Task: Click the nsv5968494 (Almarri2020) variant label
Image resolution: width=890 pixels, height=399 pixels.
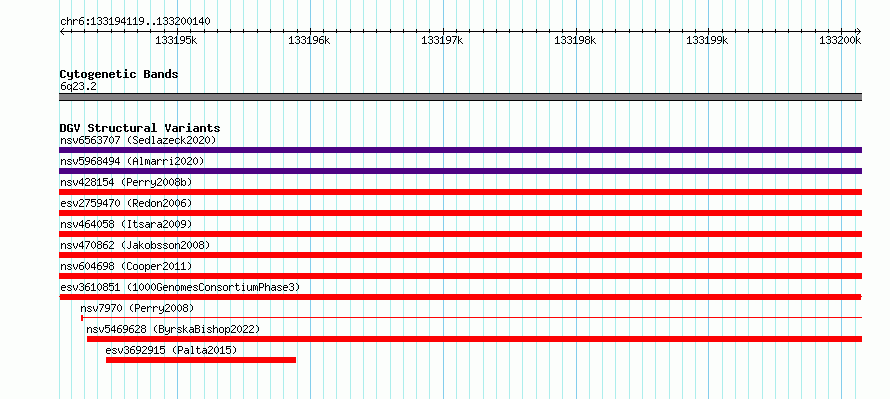Action: (132, 161)
